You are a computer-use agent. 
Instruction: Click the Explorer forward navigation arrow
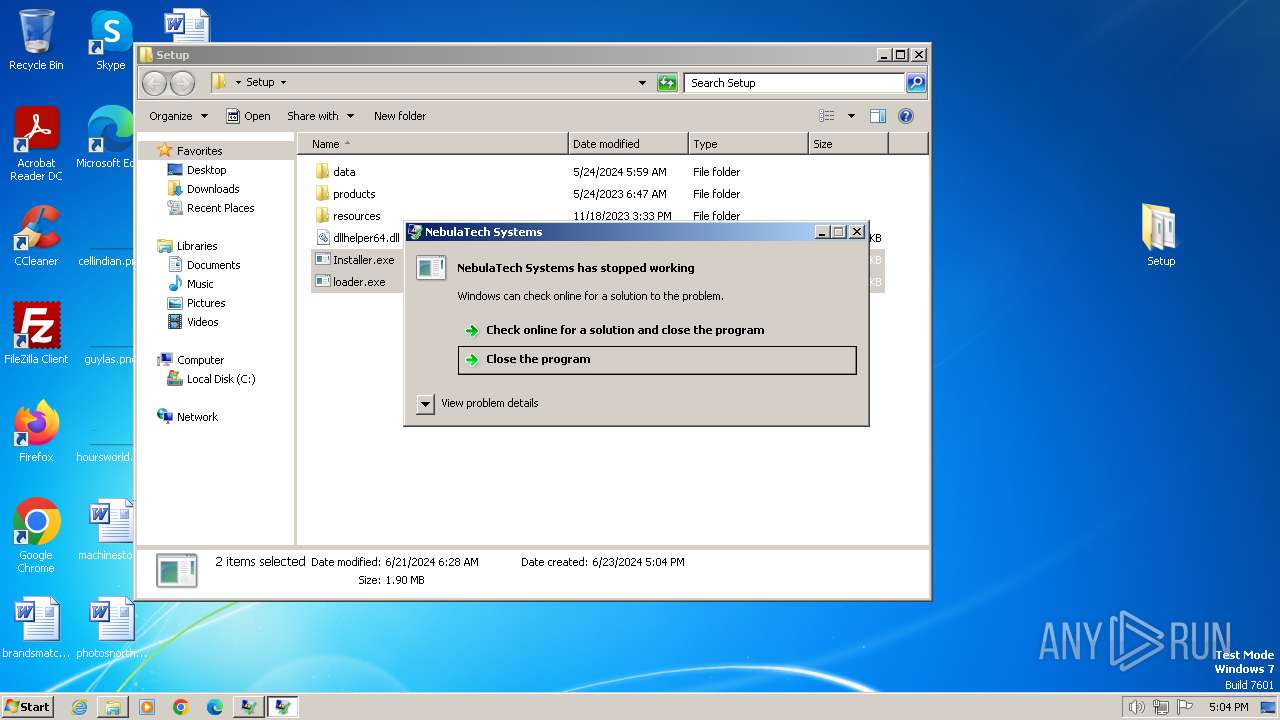coord(182,83)
